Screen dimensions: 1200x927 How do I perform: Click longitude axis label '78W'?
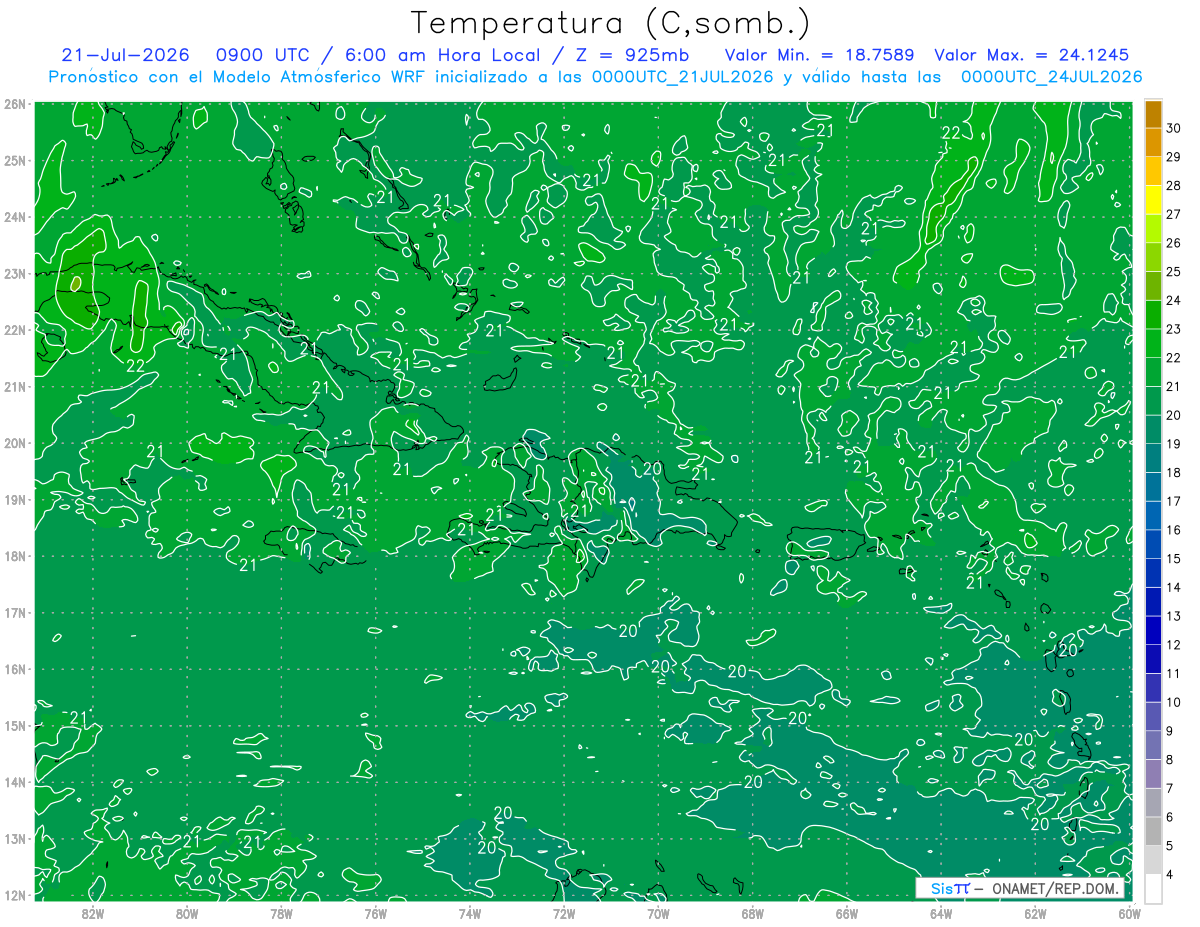pos(281,913)
